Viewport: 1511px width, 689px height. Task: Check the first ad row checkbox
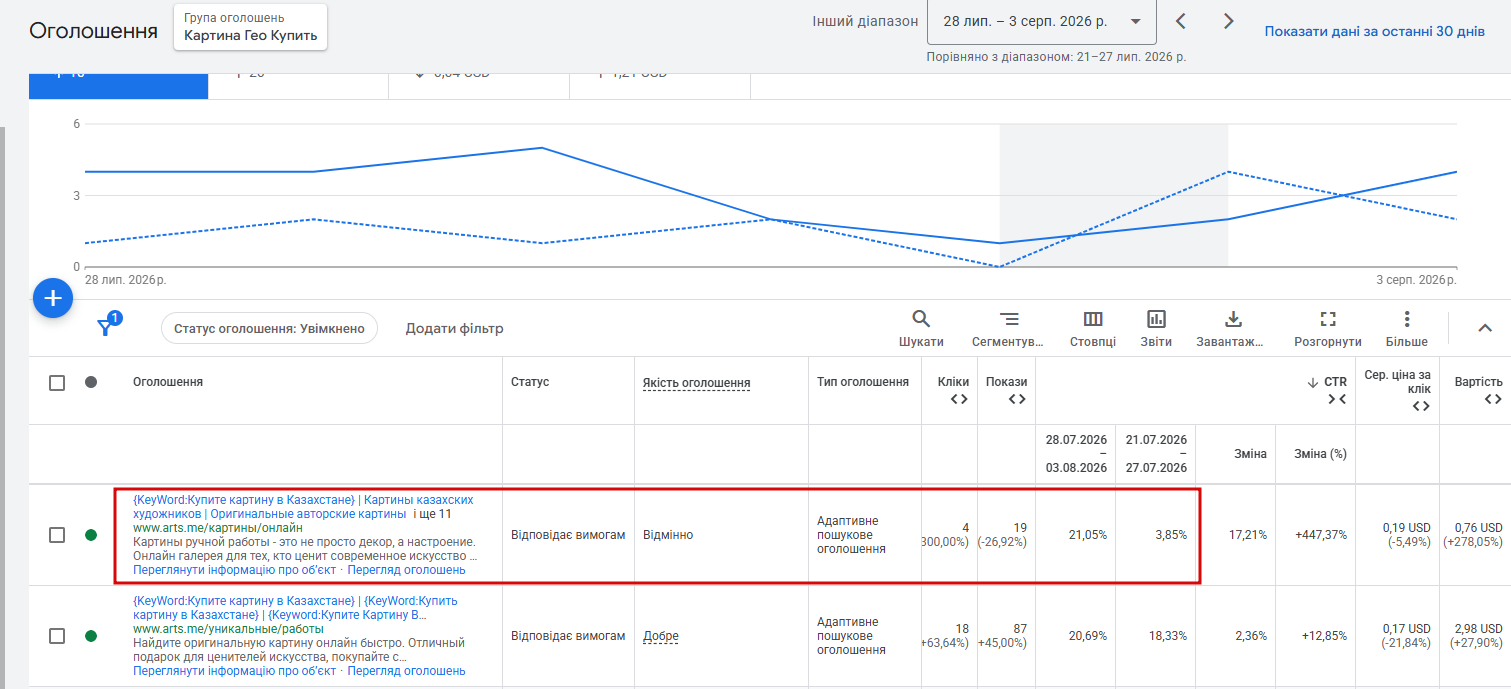(x=57, y=535)
